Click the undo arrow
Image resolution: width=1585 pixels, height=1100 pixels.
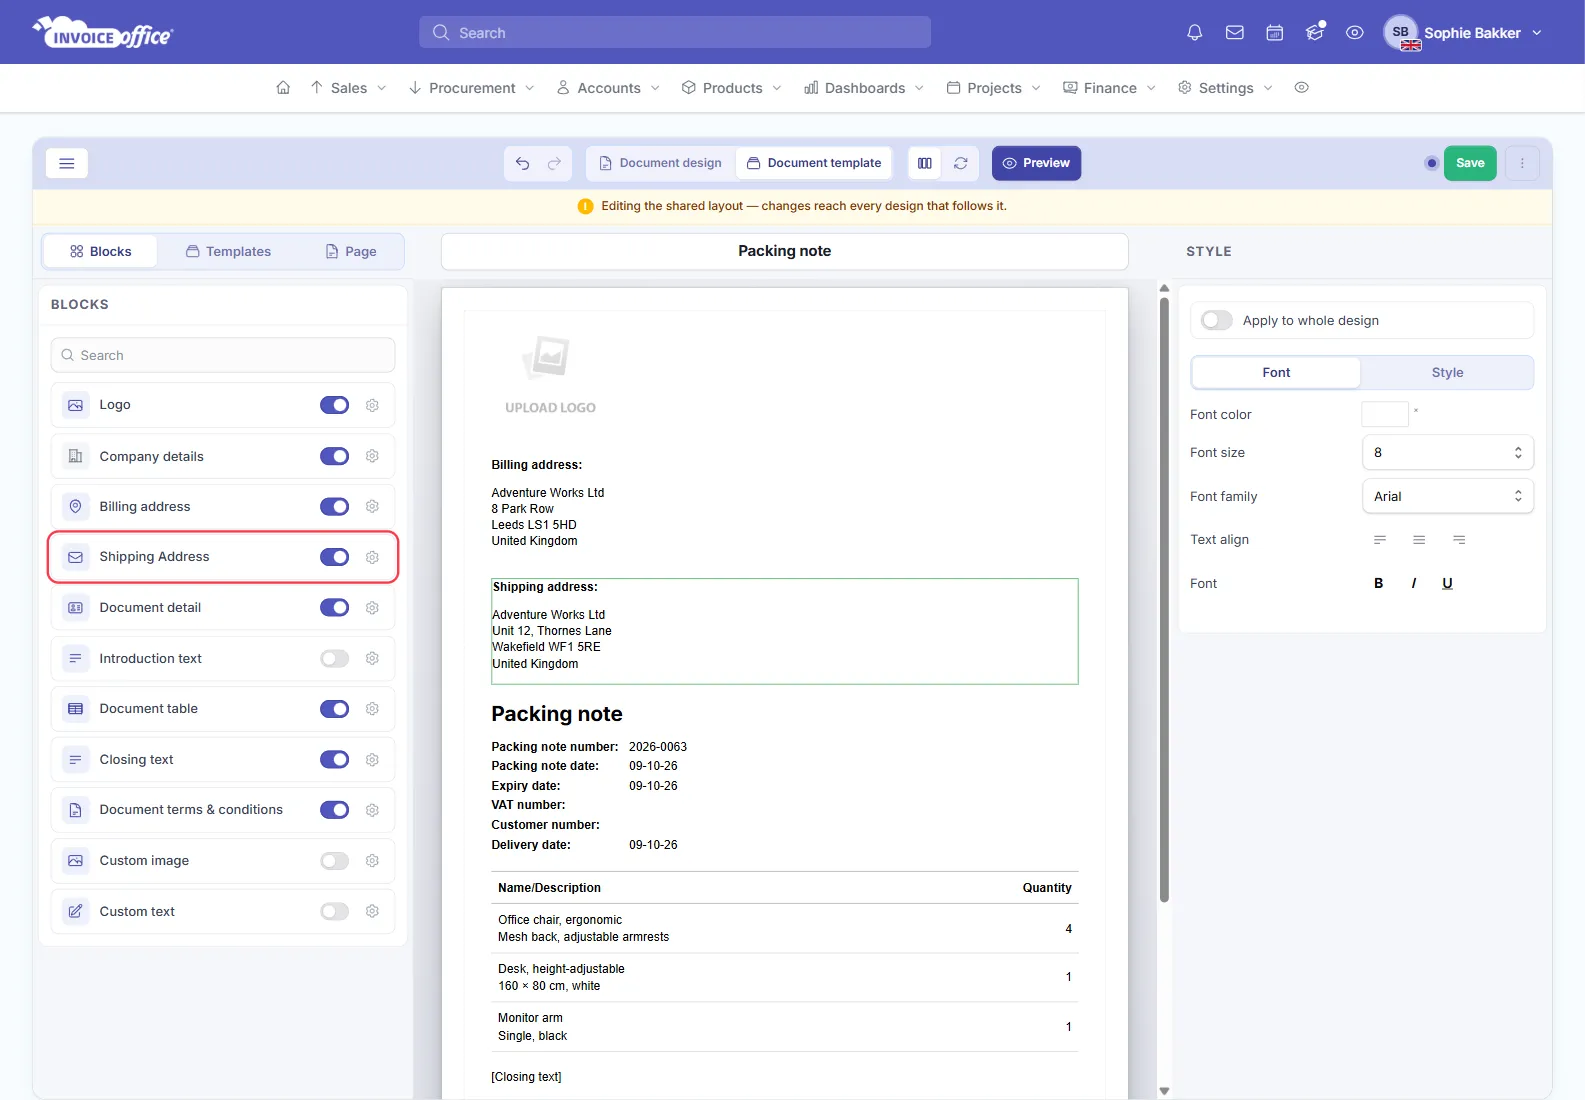coord(522,163)
